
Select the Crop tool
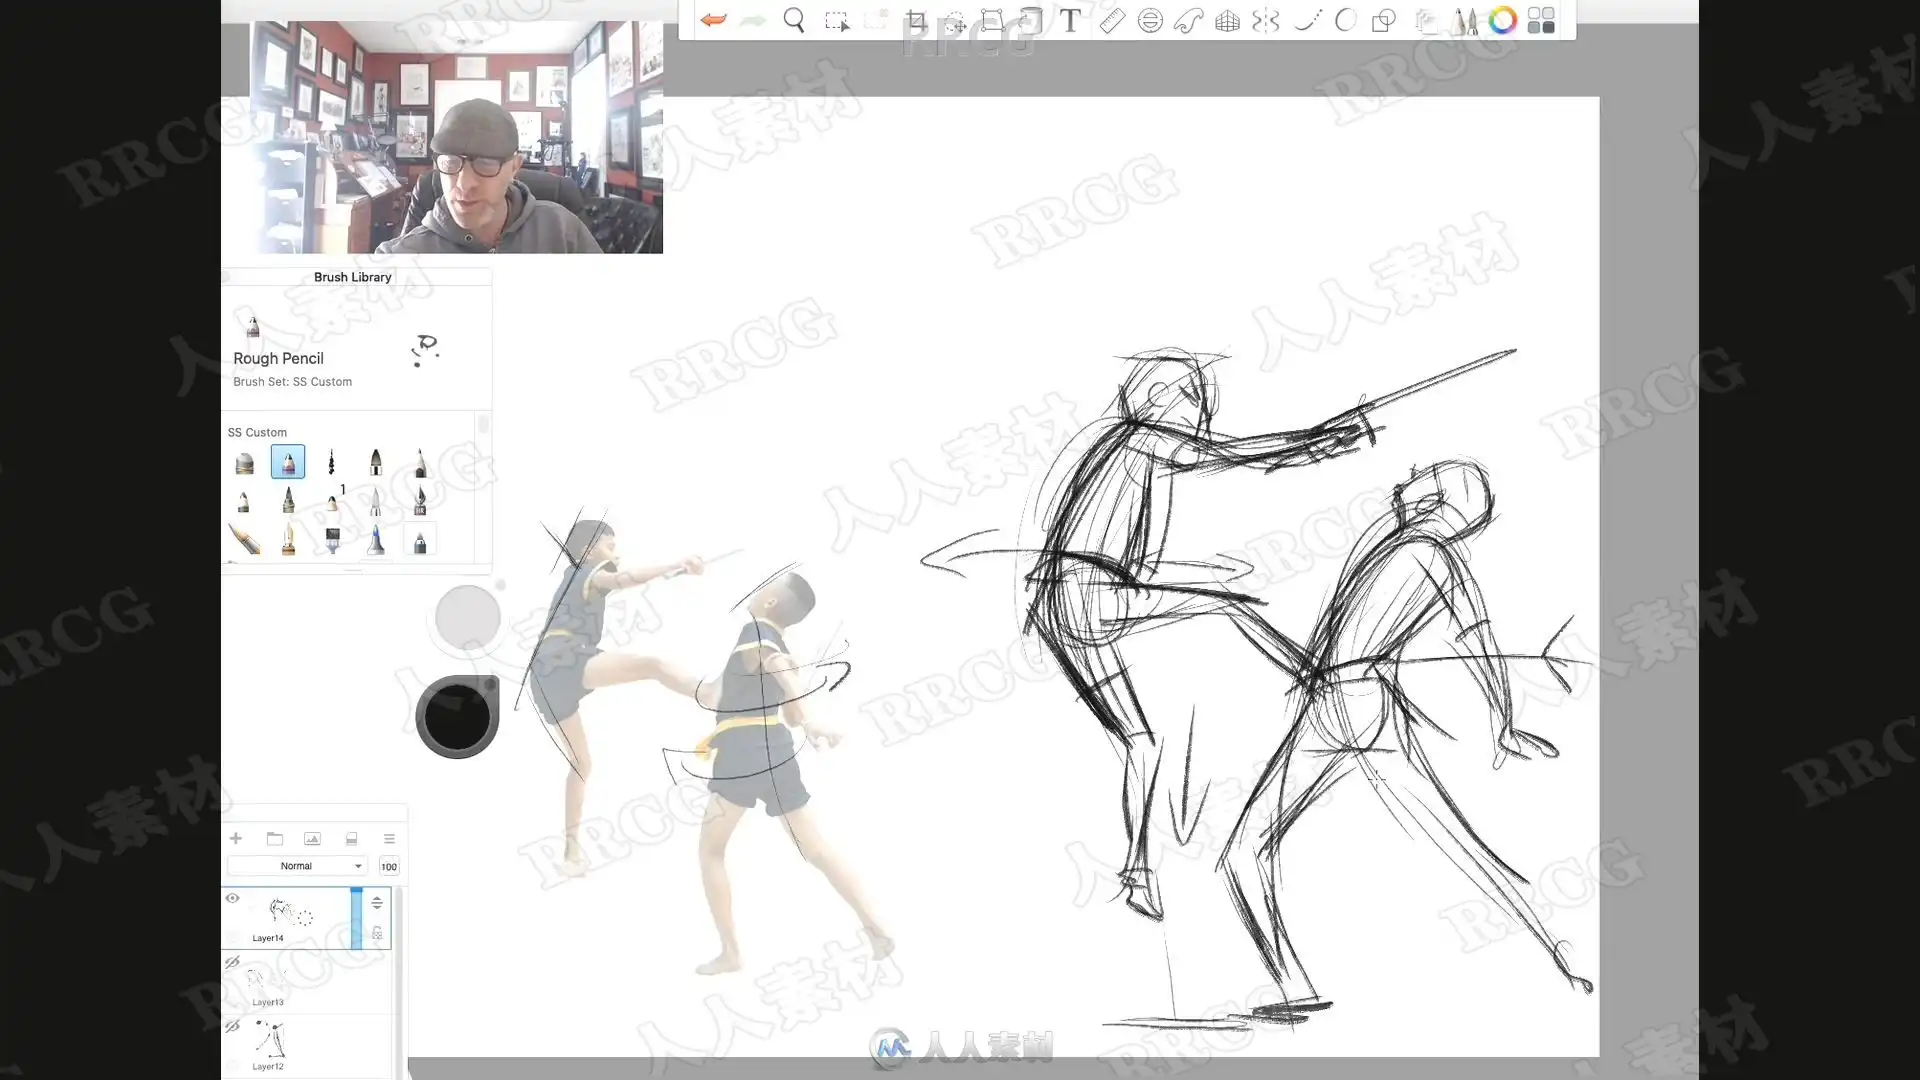pos(916,20)
